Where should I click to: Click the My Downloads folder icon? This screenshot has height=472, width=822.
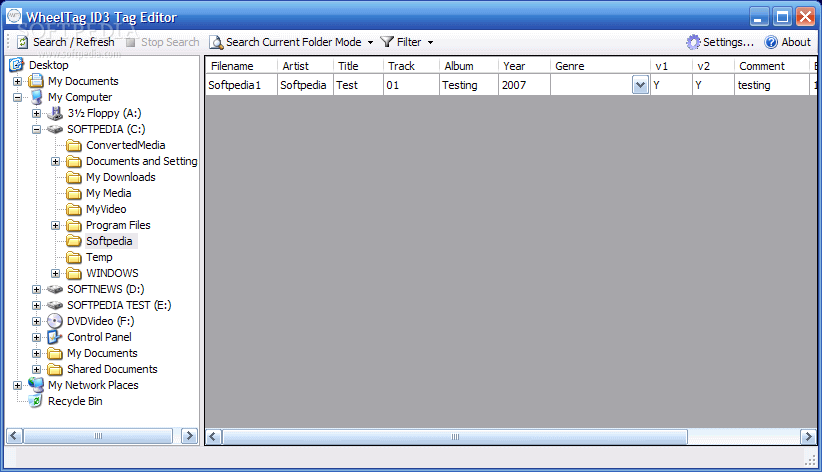coord(74,177)
